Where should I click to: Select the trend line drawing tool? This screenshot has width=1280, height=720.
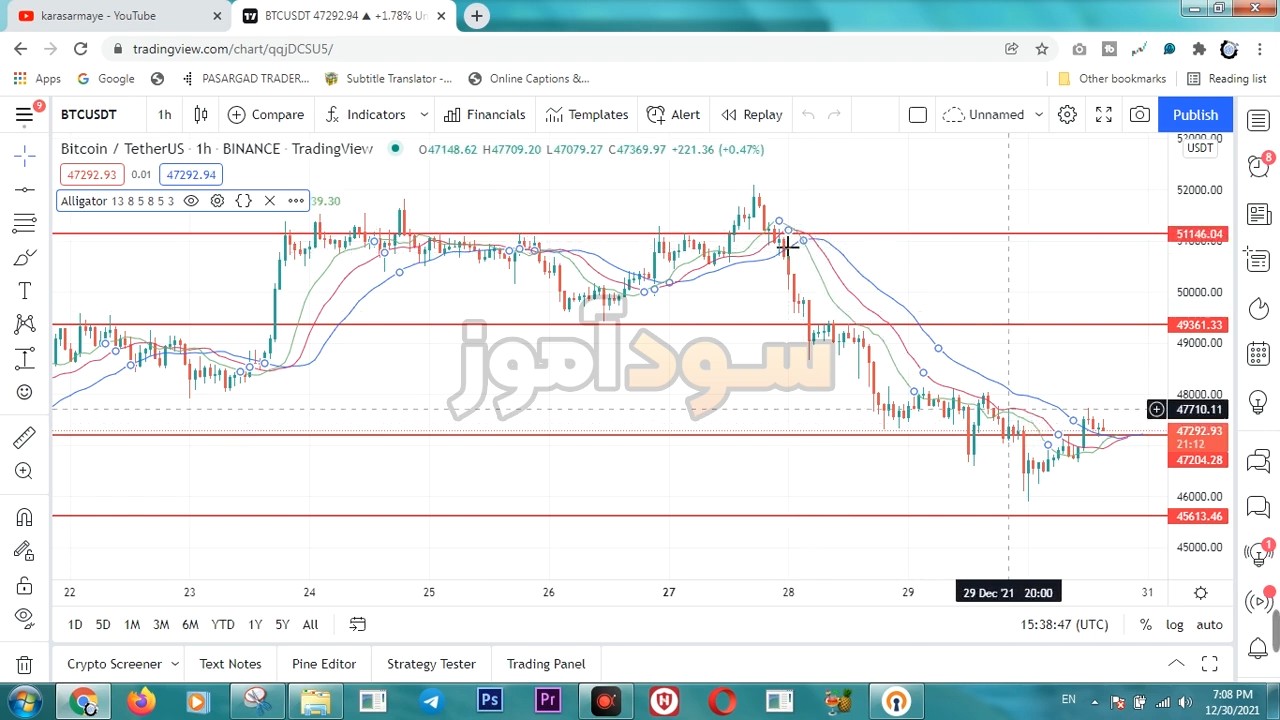[x=25, y=189]
